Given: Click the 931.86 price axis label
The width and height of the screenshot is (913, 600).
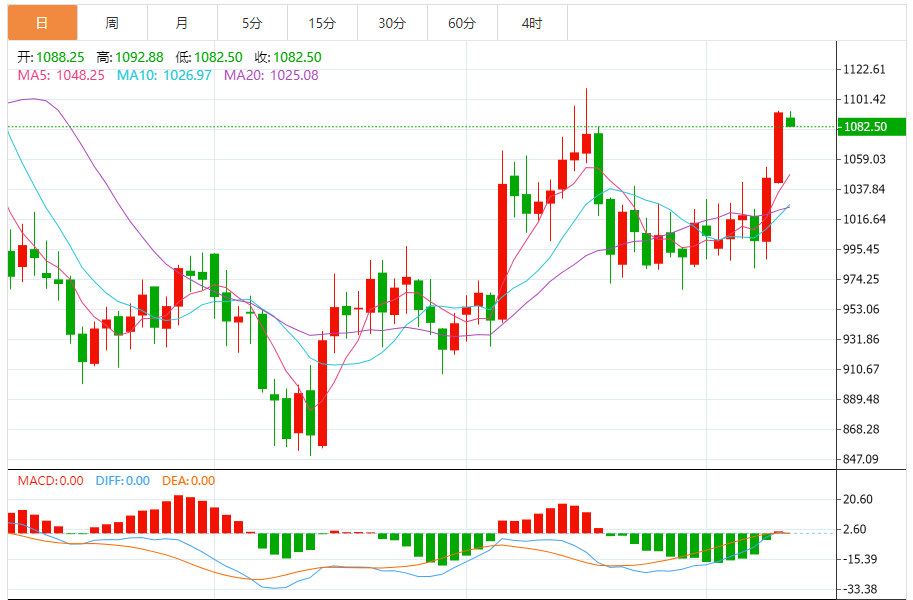Looking at the screenshot, I should 861,339.
